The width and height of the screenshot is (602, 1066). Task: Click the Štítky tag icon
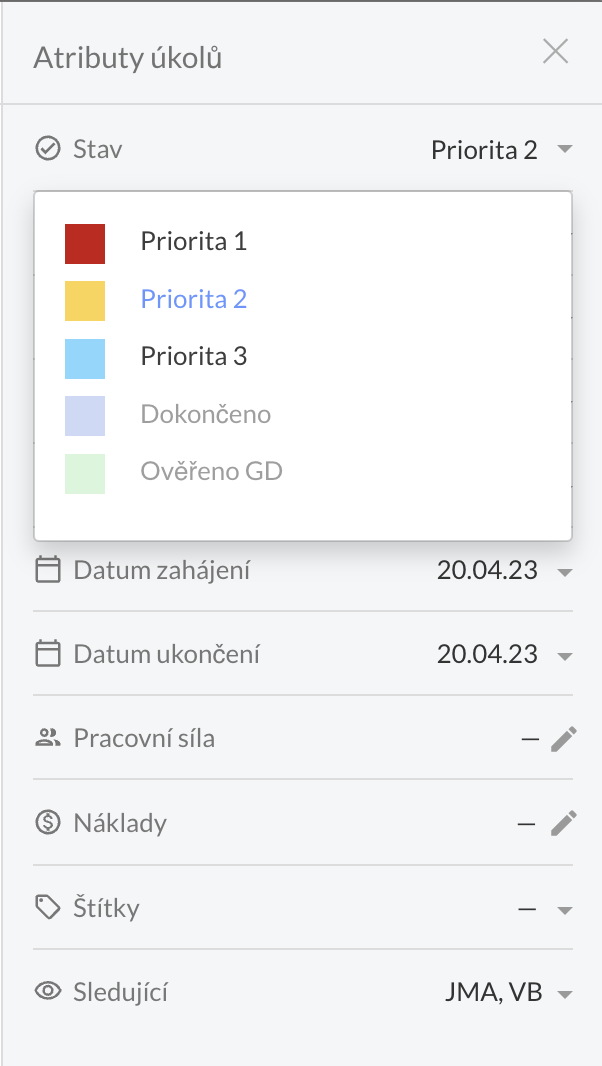[x=47, y=908]
